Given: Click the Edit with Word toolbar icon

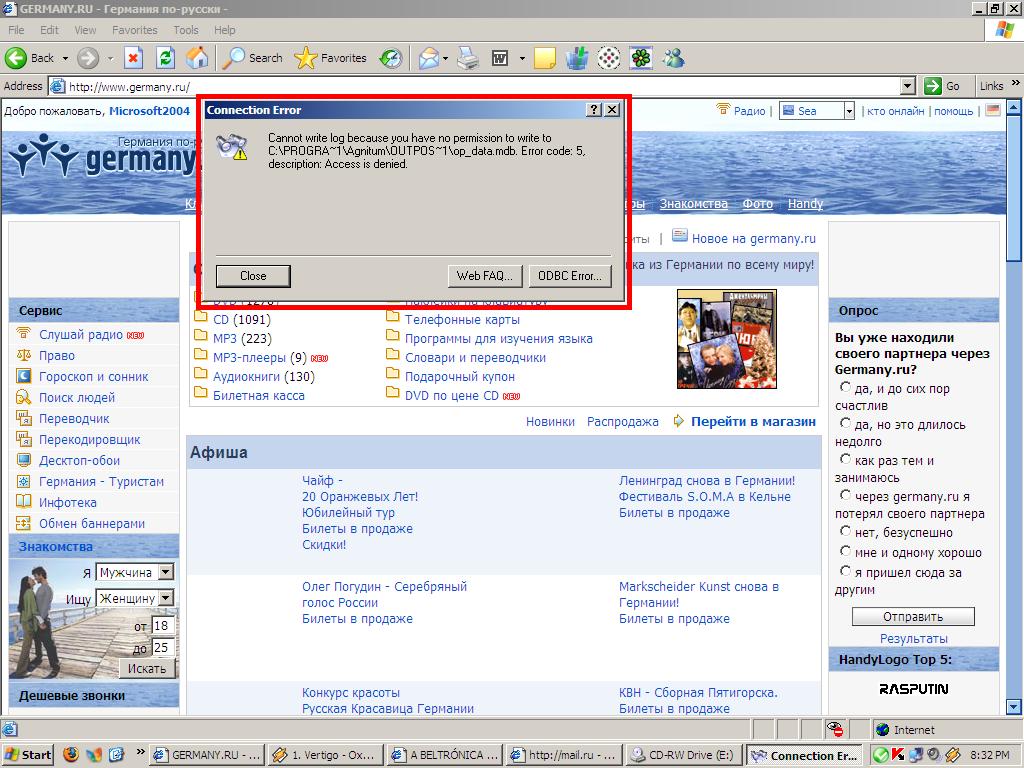Looking at the screenshot, I should [x=500, y=58].
